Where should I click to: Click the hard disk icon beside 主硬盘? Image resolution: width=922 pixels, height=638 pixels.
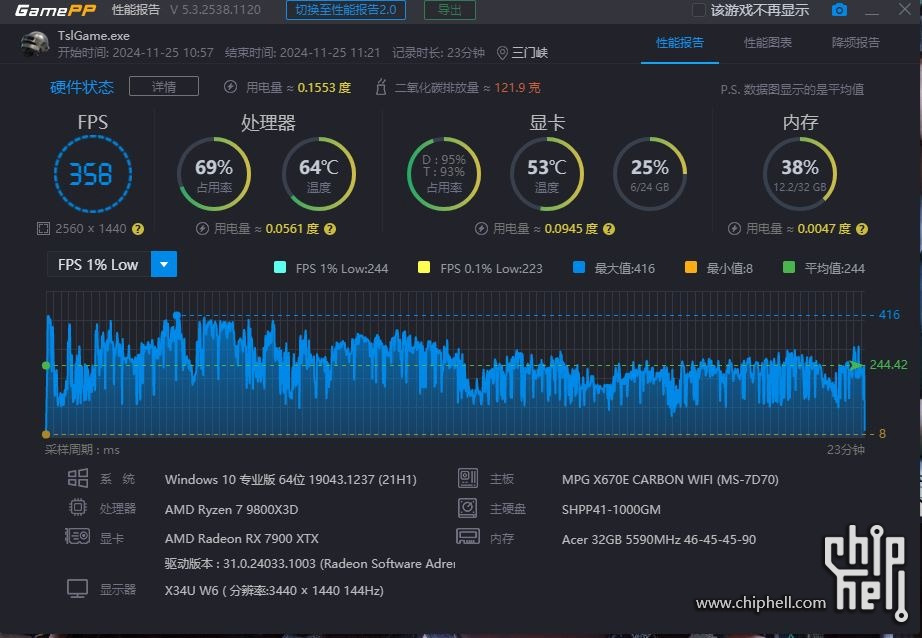tap(468, 507)
